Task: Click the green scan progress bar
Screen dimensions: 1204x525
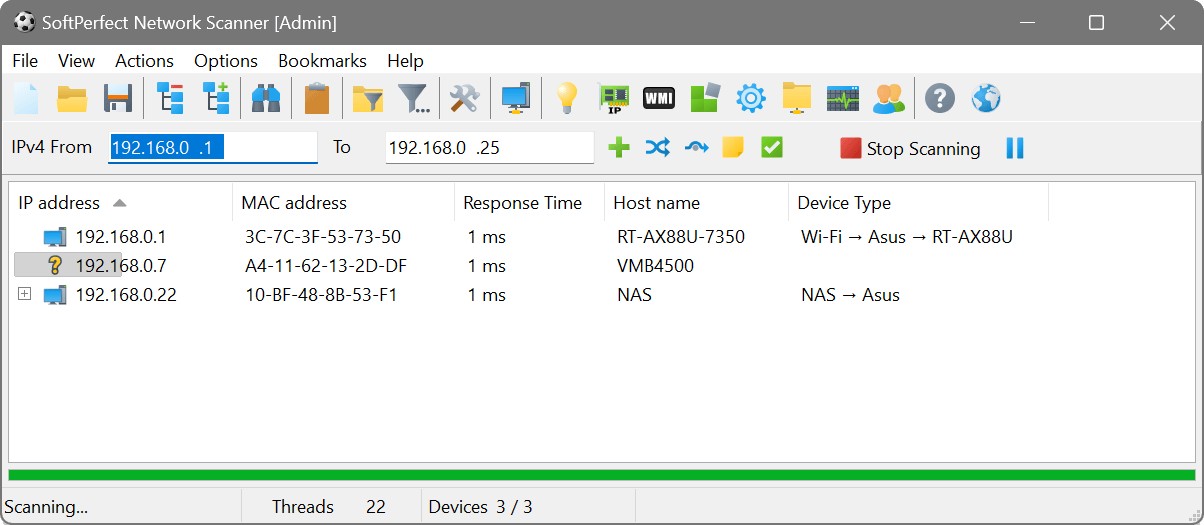Action: coord(602,475)
